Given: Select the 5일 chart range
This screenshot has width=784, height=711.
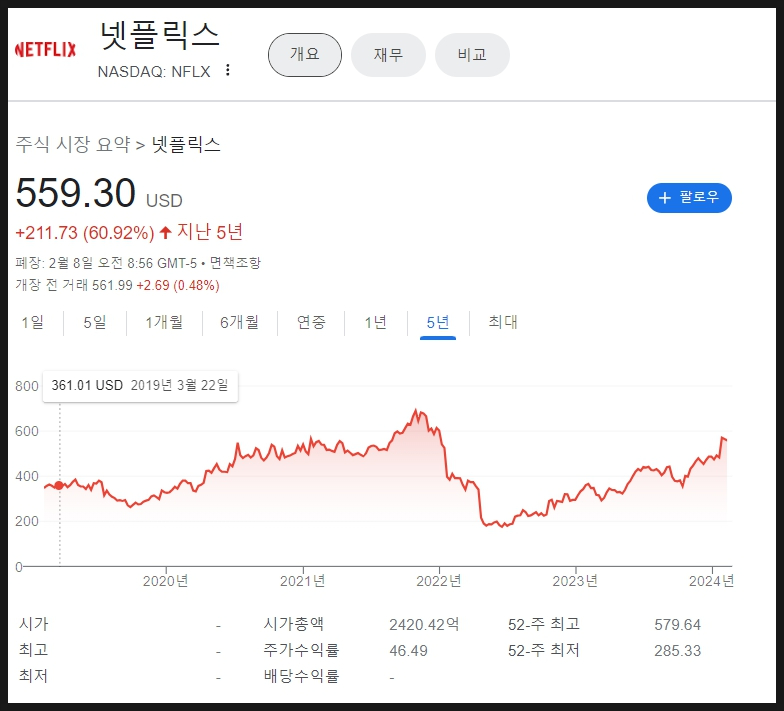Looking at the screenshot, I should pyautogui.click(x=94, y=322).
